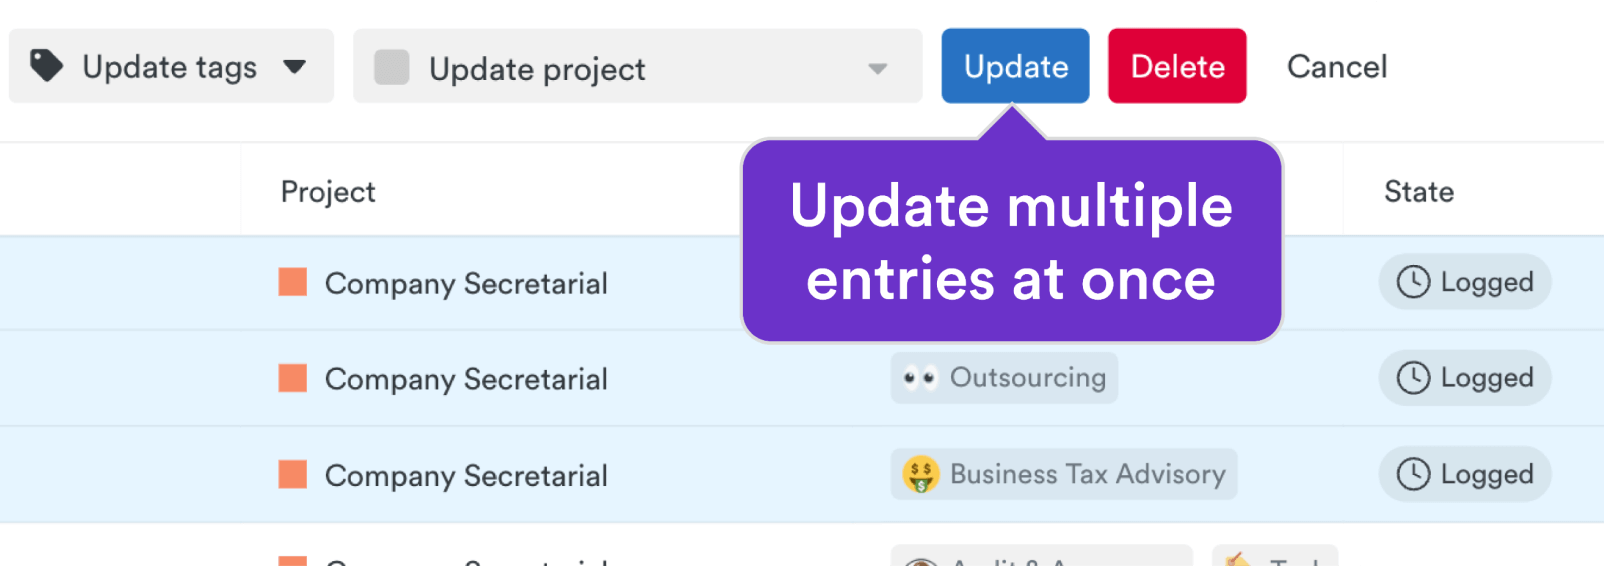Click the eyes emoji on the Outsourcing tag
The height and width of the screenshot is (566, 1604).
click(920, 378)
